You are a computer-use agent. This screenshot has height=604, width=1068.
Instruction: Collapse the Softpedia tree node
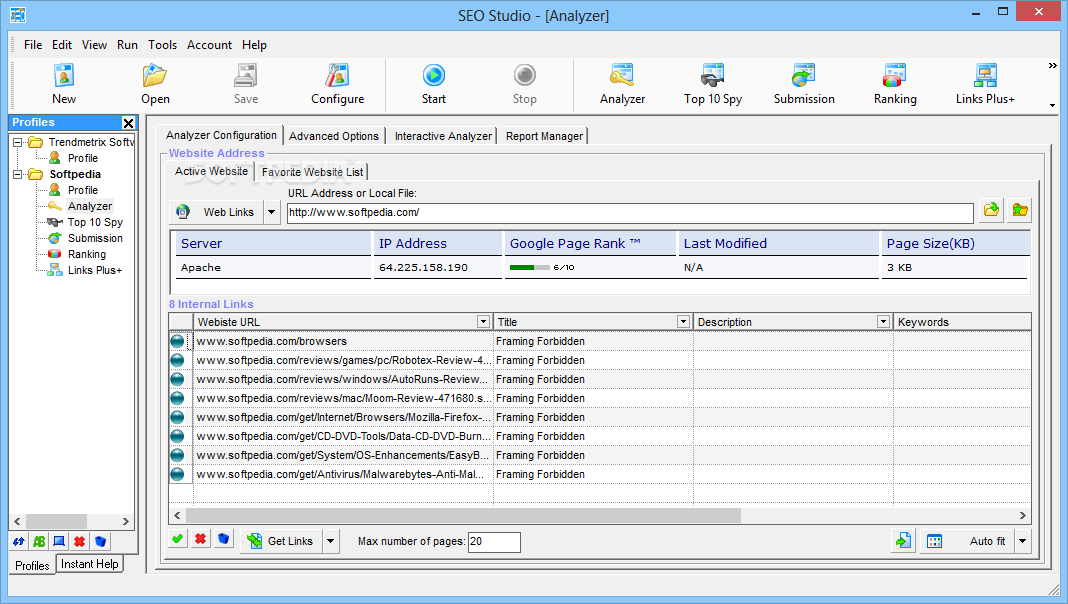pyautogui.click(x=18, y=174)
